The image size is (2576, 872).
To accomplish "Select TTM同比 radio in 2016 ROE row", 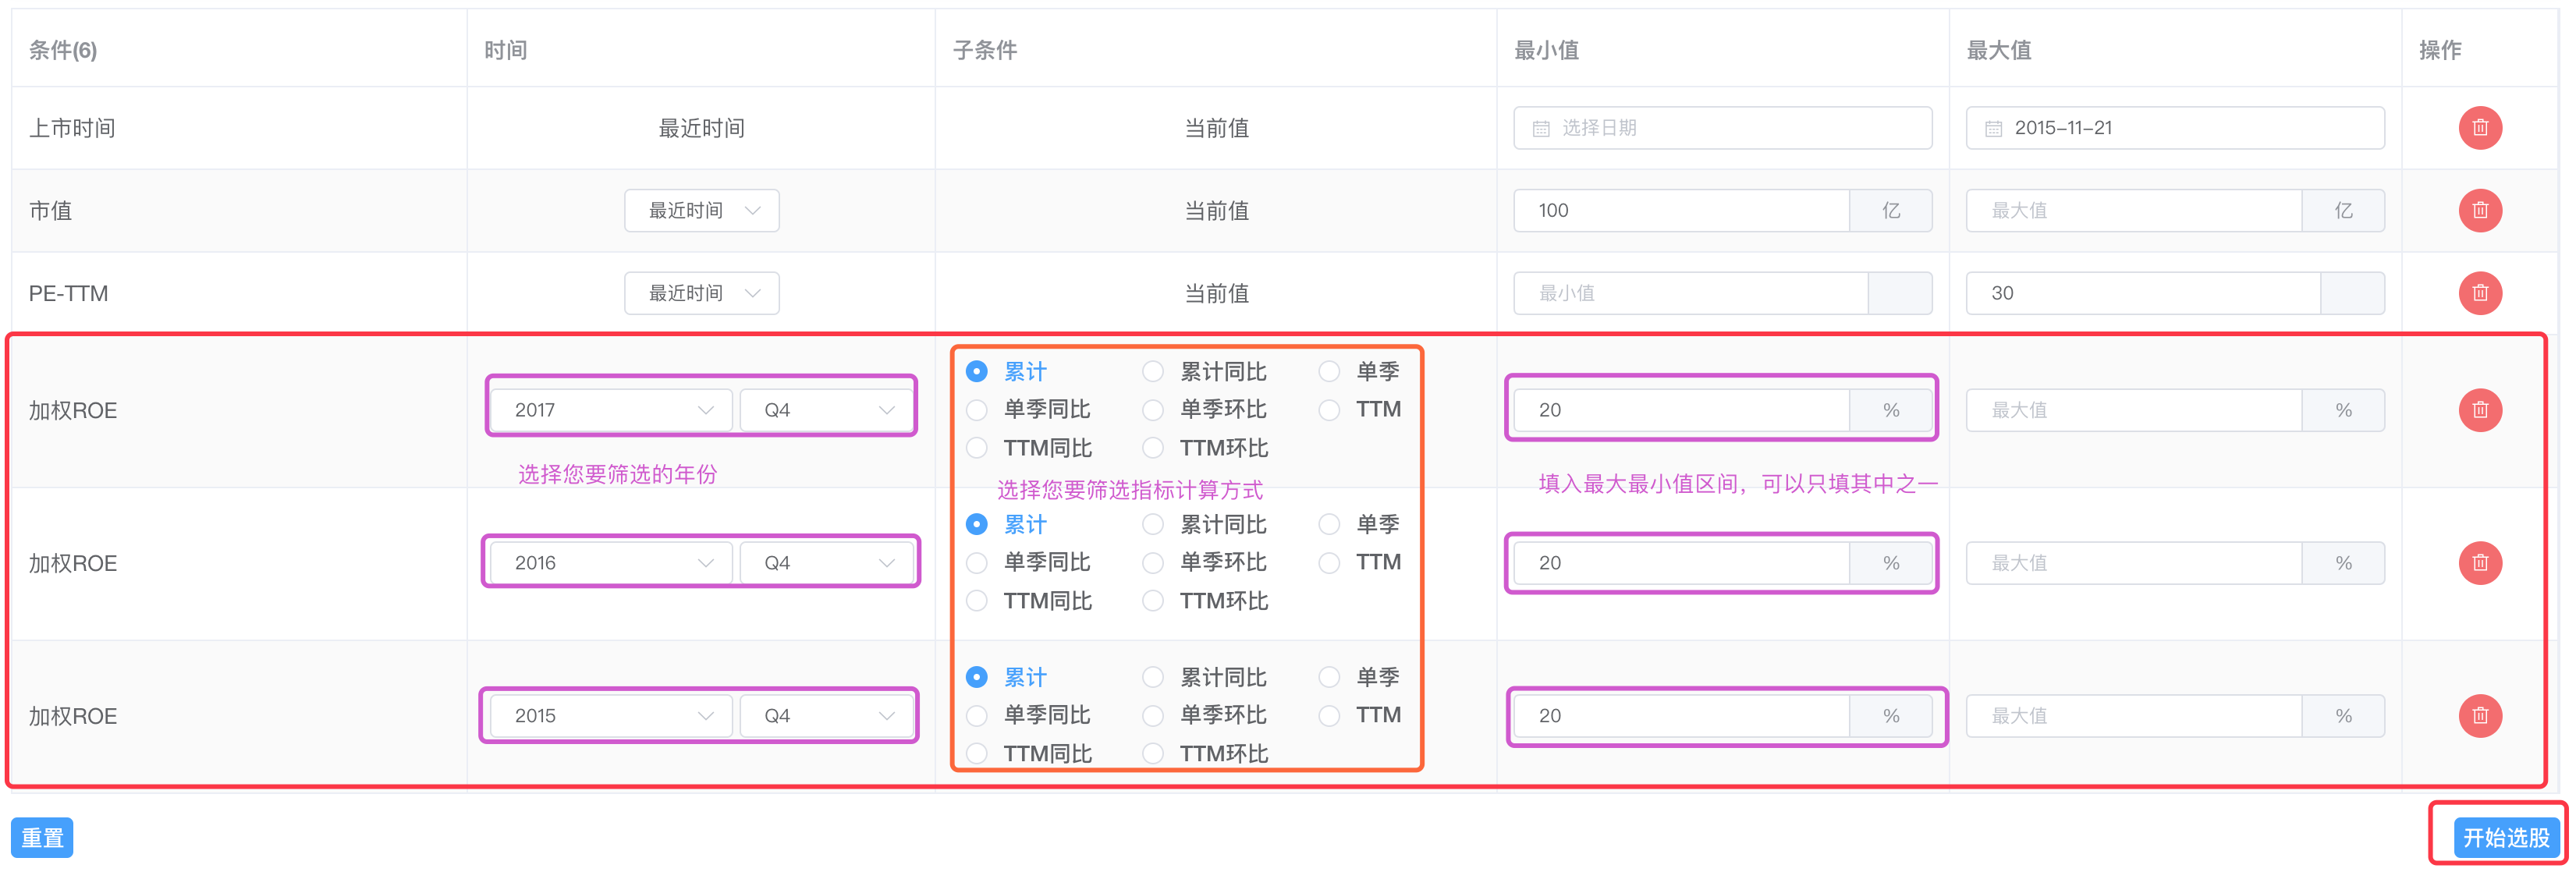I will 977,601.
